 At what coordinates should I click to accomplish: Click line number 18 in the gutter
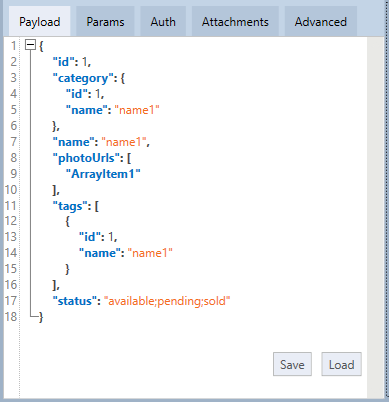[11, 316]
